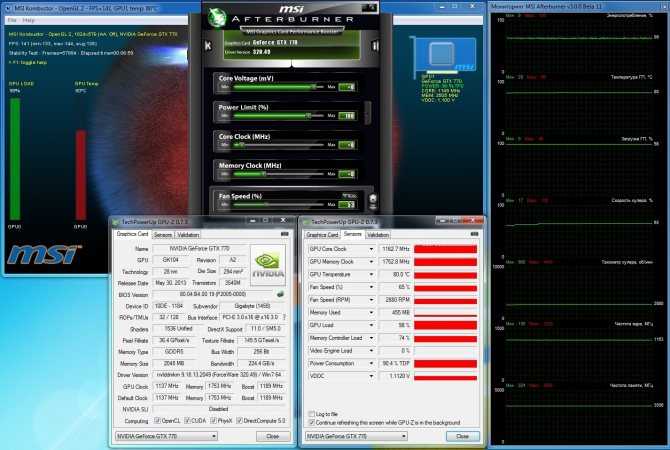Viewport: 670px width, 450px height.
Task: Adjust the Core Clock slider in Afterburner
Action: pyautogui.click(x=278, y=144)
